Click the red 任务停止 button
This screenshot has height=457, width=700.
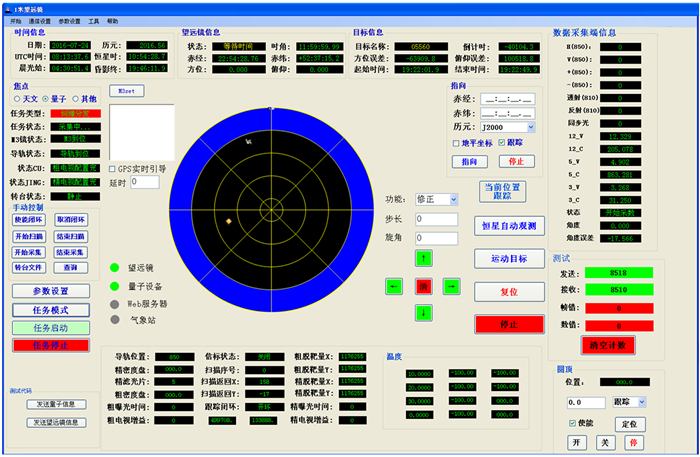(x=50, y=345)
